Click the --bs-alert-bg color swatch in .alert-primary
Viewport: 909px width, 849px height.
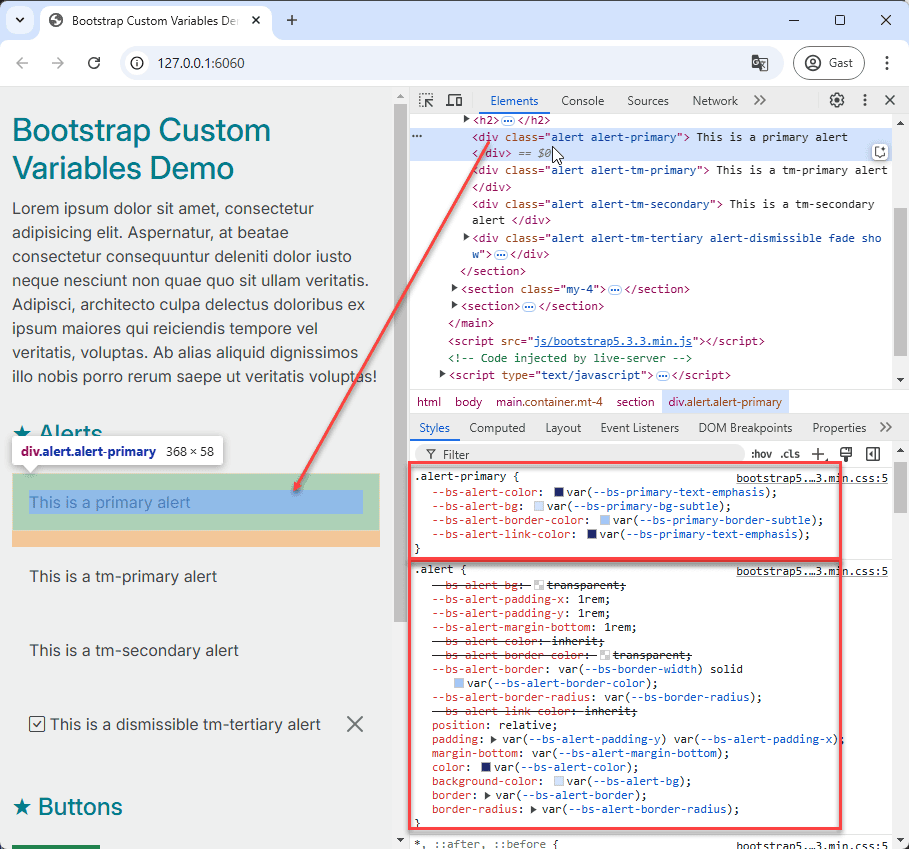(539, 507)
